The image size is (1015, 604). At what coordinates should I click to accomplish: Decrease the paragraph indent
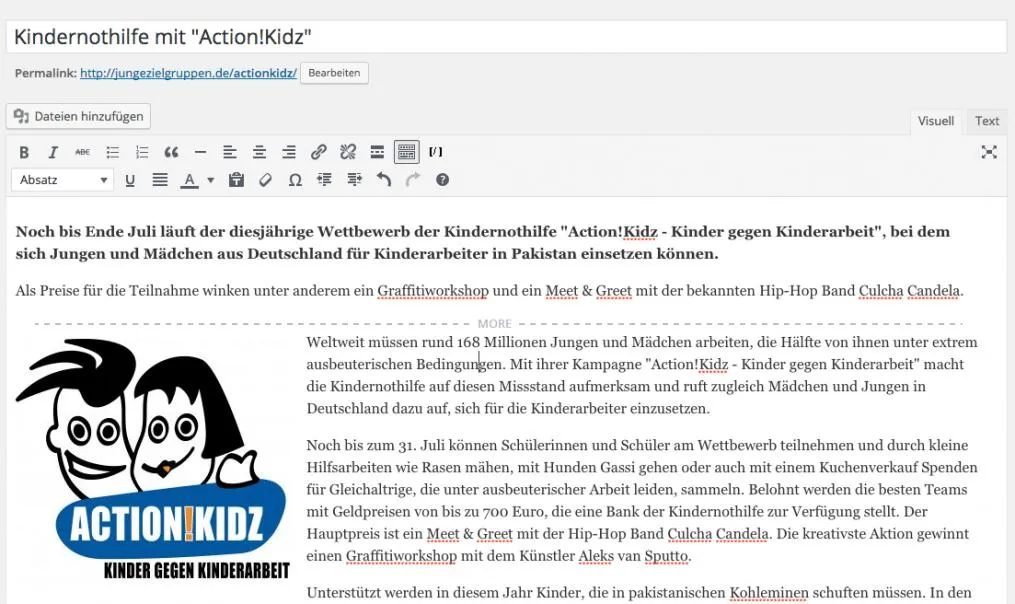click(x=324, y=180)
